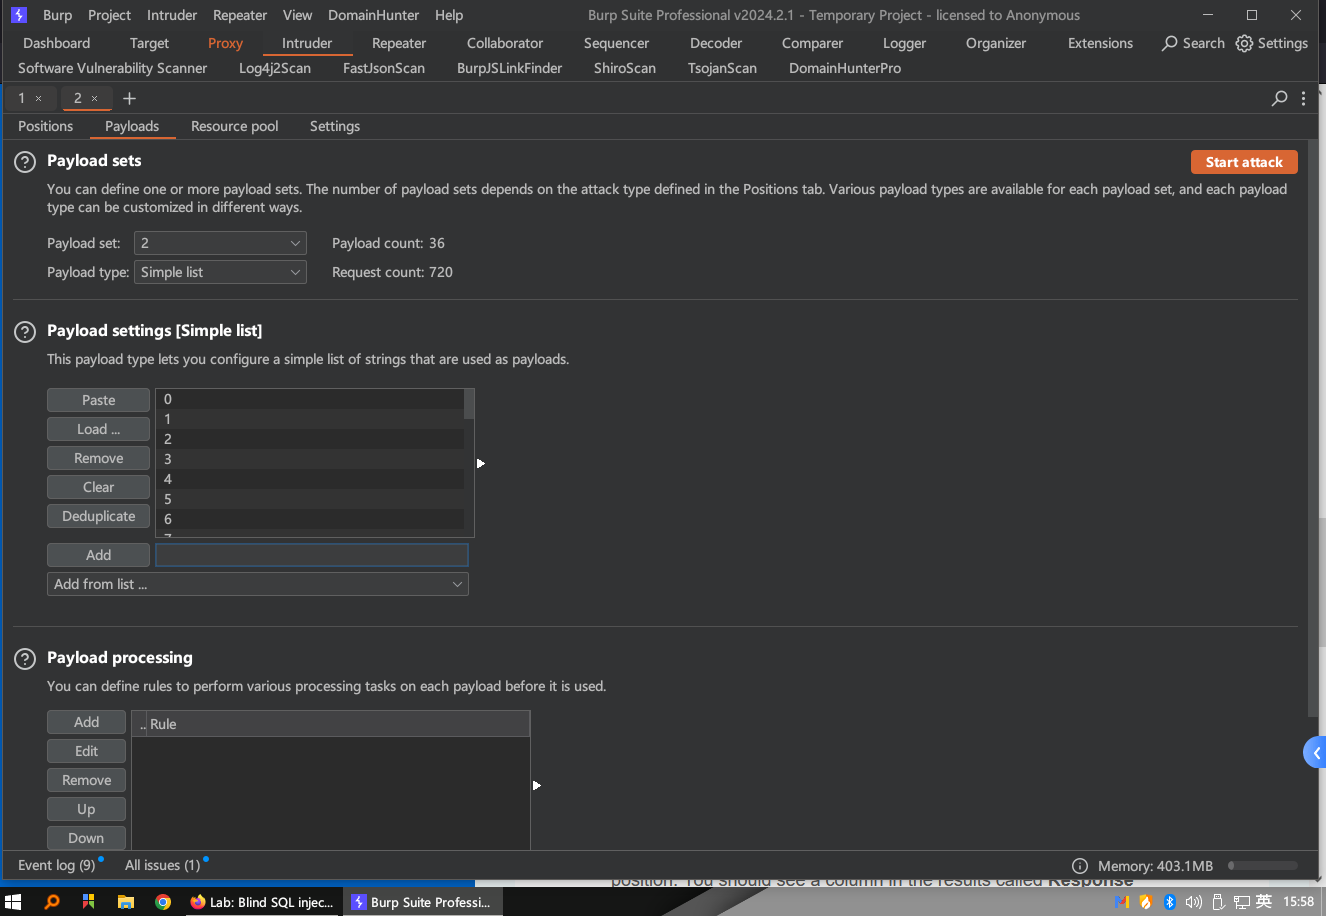Open the Project menu
Screen dimensions: 1326x916
point(109,15)
